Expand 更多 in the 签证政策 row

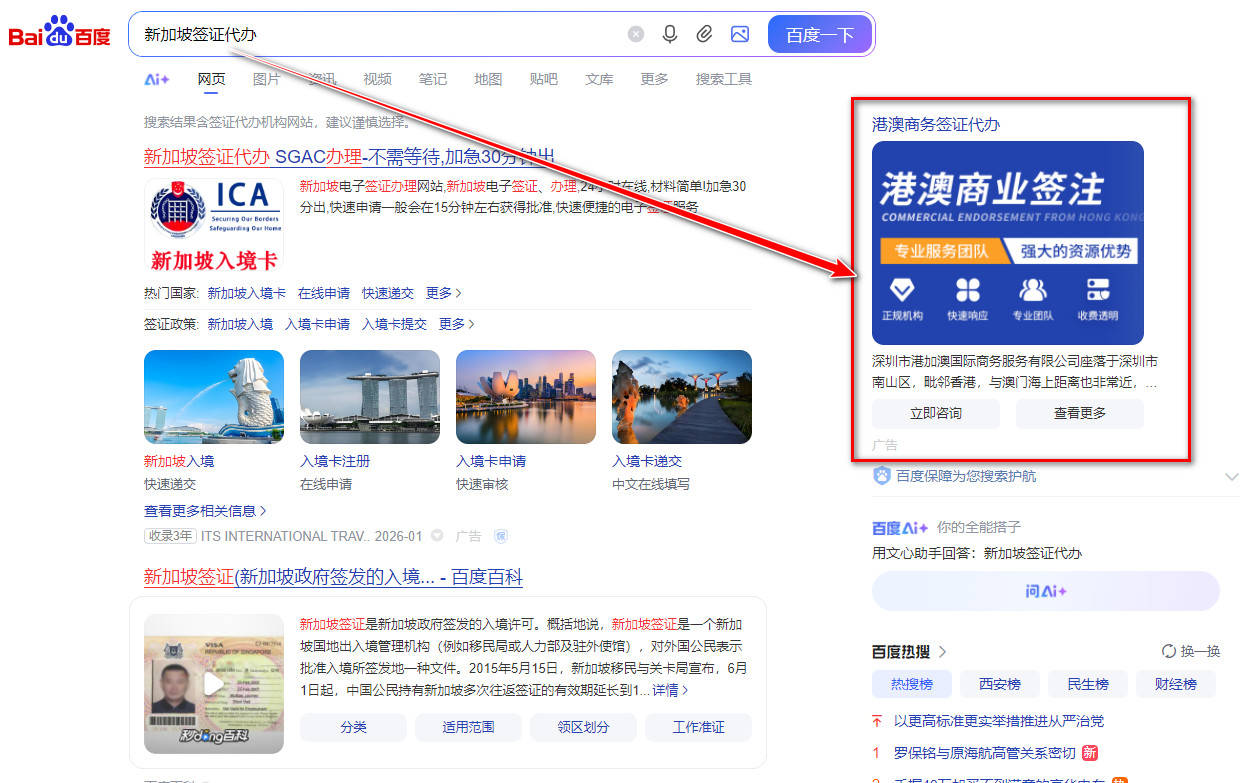pyautogui.click(x=456, y=324)
